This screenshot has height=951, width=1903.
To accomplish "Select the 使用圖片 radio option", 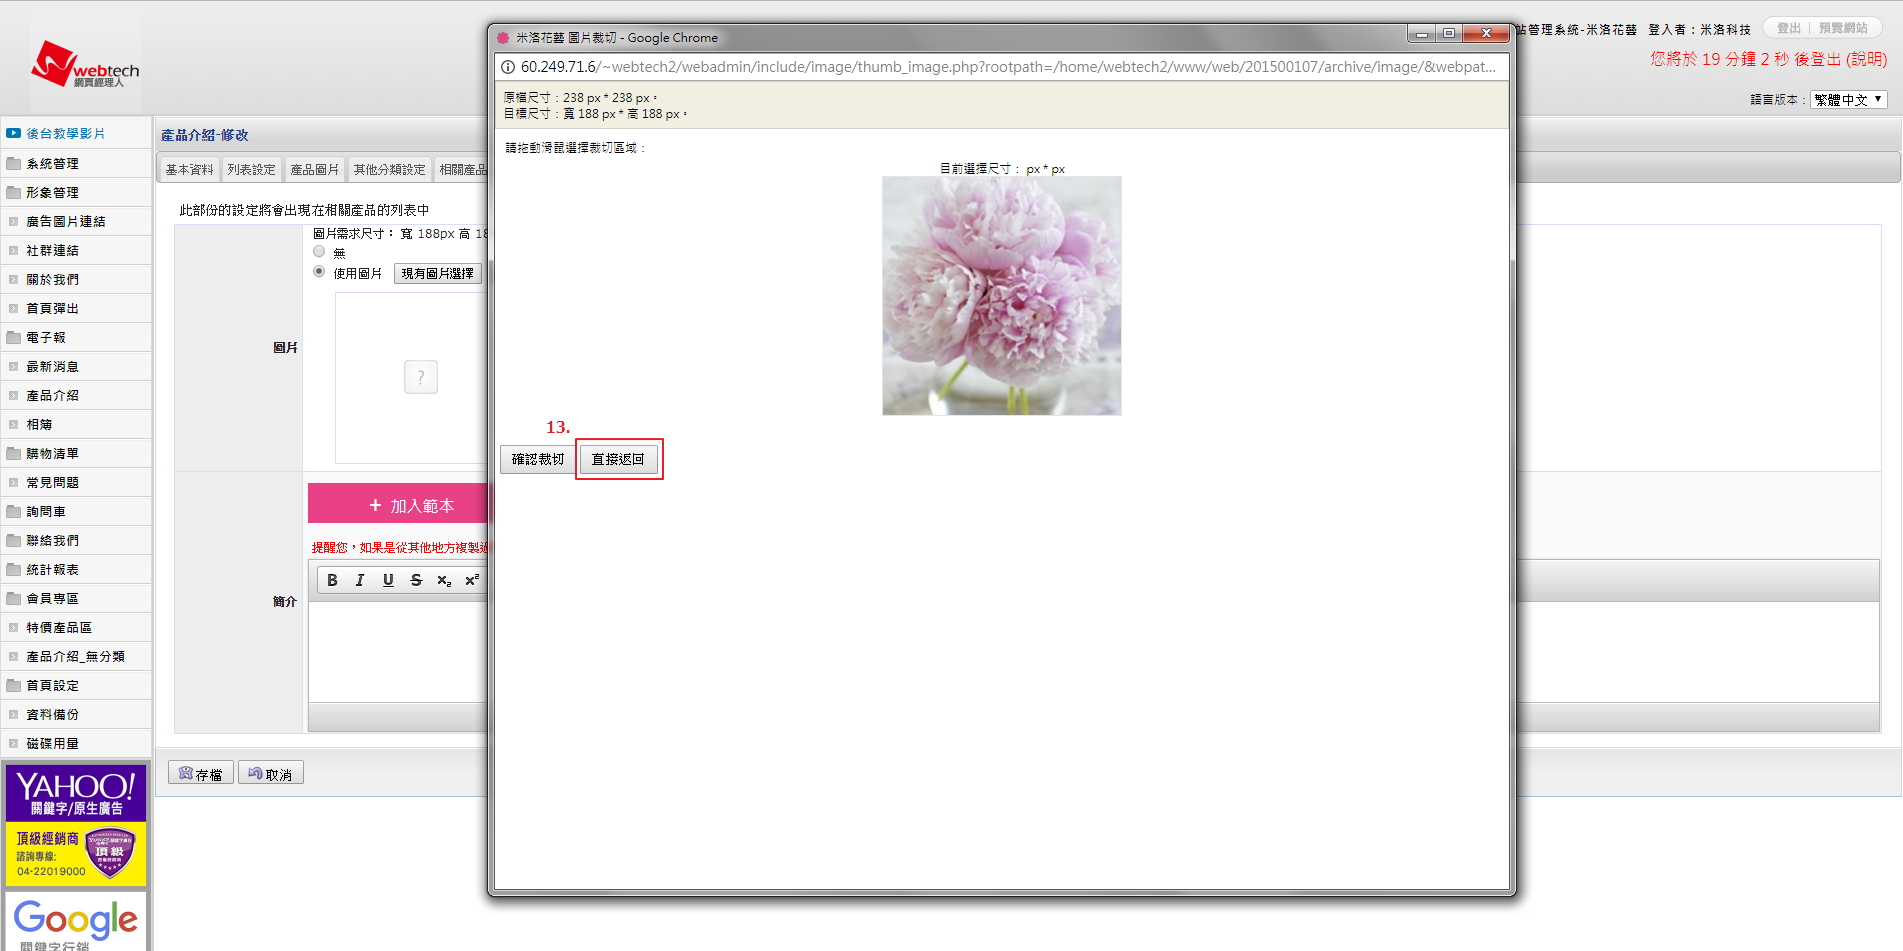I will point(319,272).
